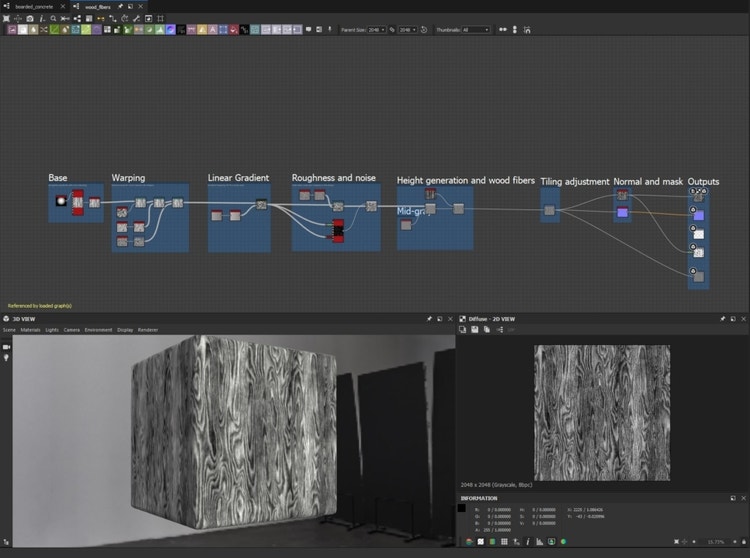Click the camera icon in 3D View sidebar

click(6, 346)
